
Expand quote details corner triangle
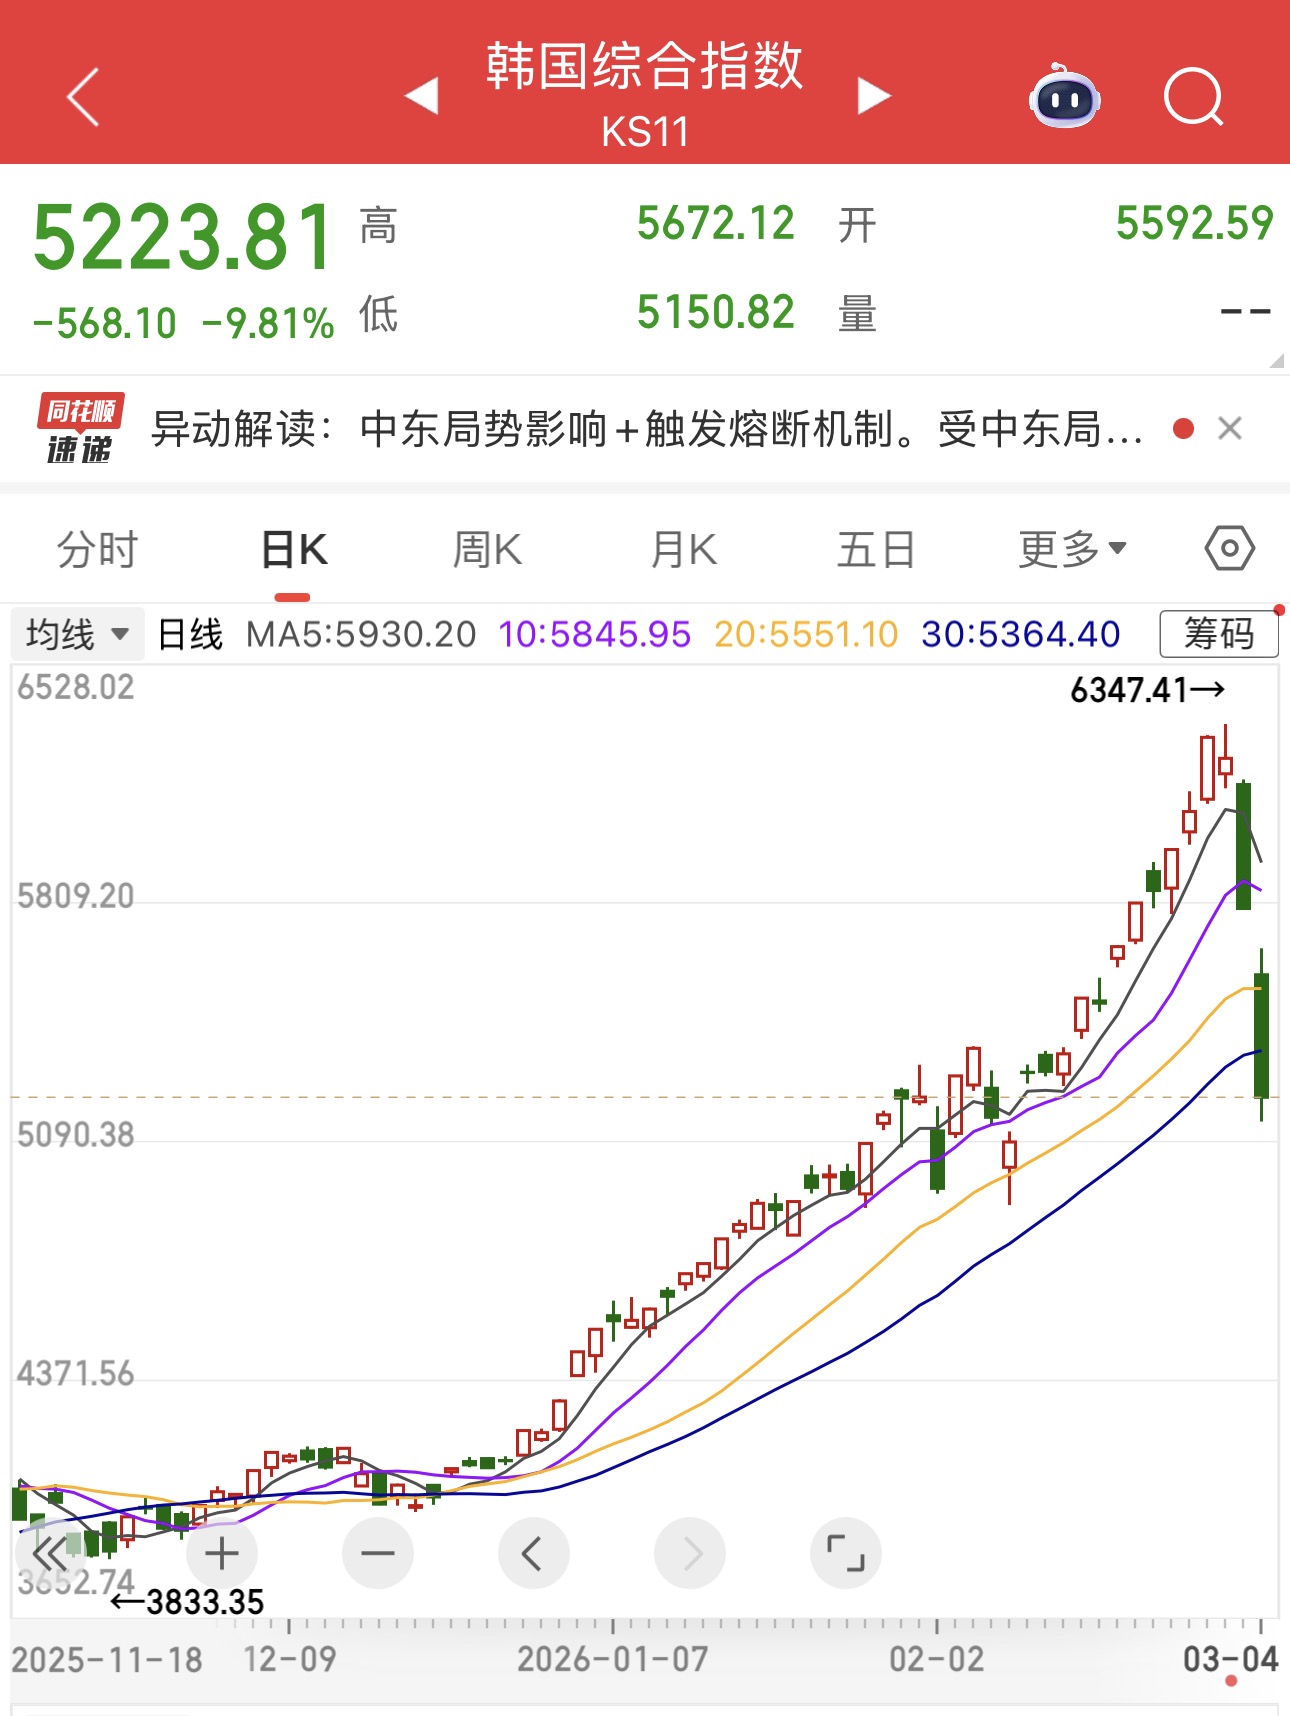click(x=1276, y=361)
